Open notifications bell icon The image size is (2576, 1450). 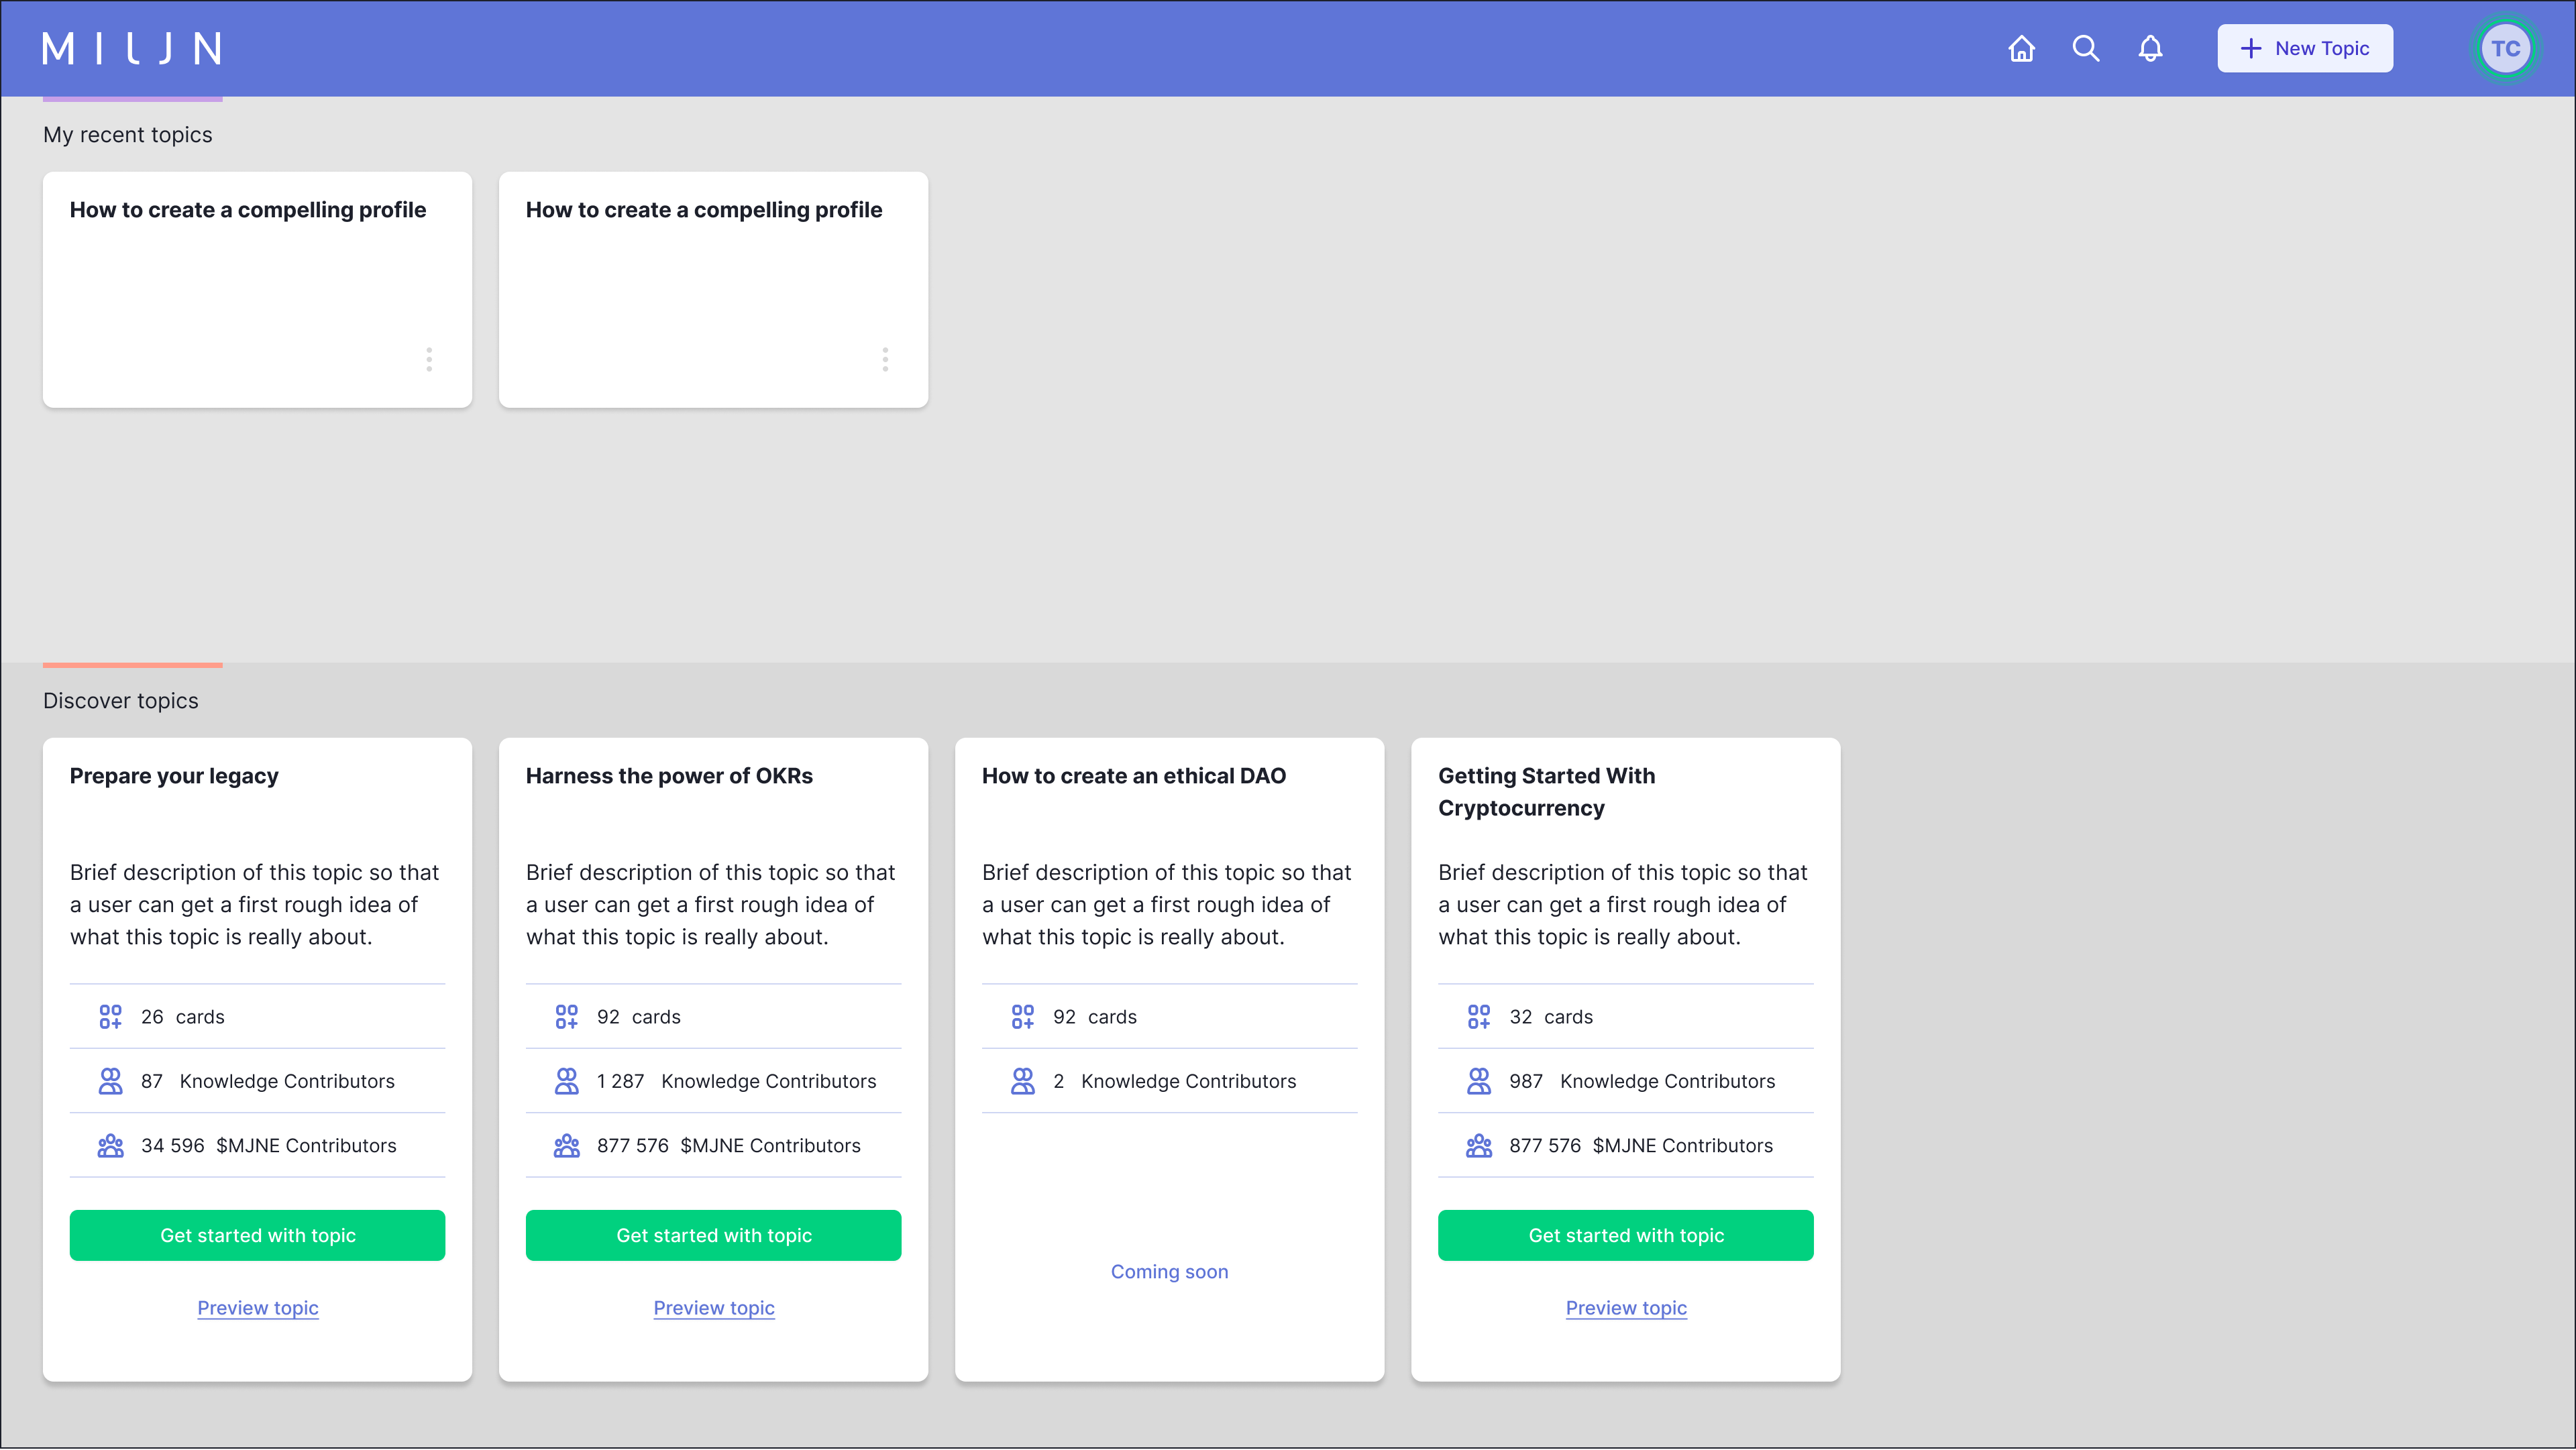click(x=2150, y=48)
